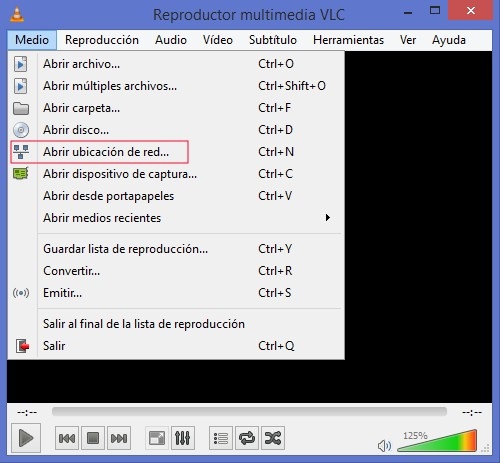Toggle loop repeat mode
The height and width of the screenshot is (463, 500).
point(247,438)
